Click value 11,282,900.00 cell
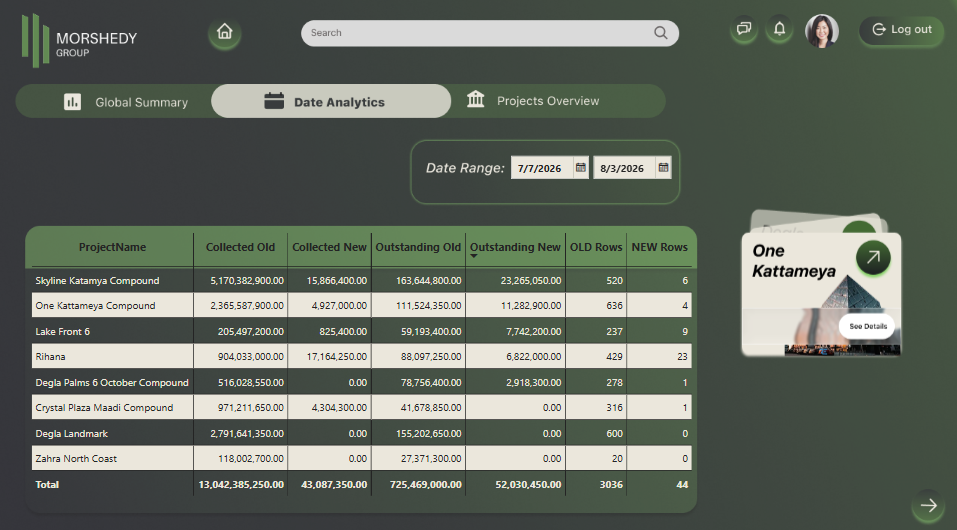This screenshot has width=957, height=530. pyautogui.click(x=530, y=306)
